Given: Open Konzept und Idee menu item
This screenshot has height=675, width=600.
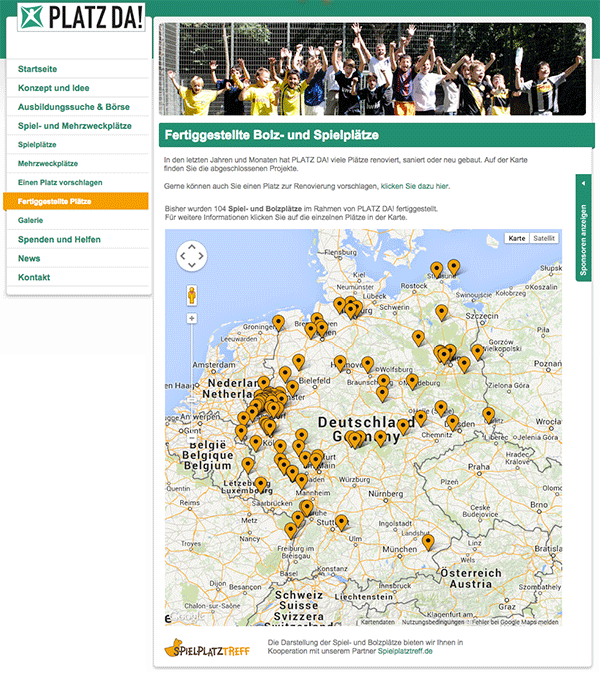Looking at the screenshot, I should (x=53, y=88).
